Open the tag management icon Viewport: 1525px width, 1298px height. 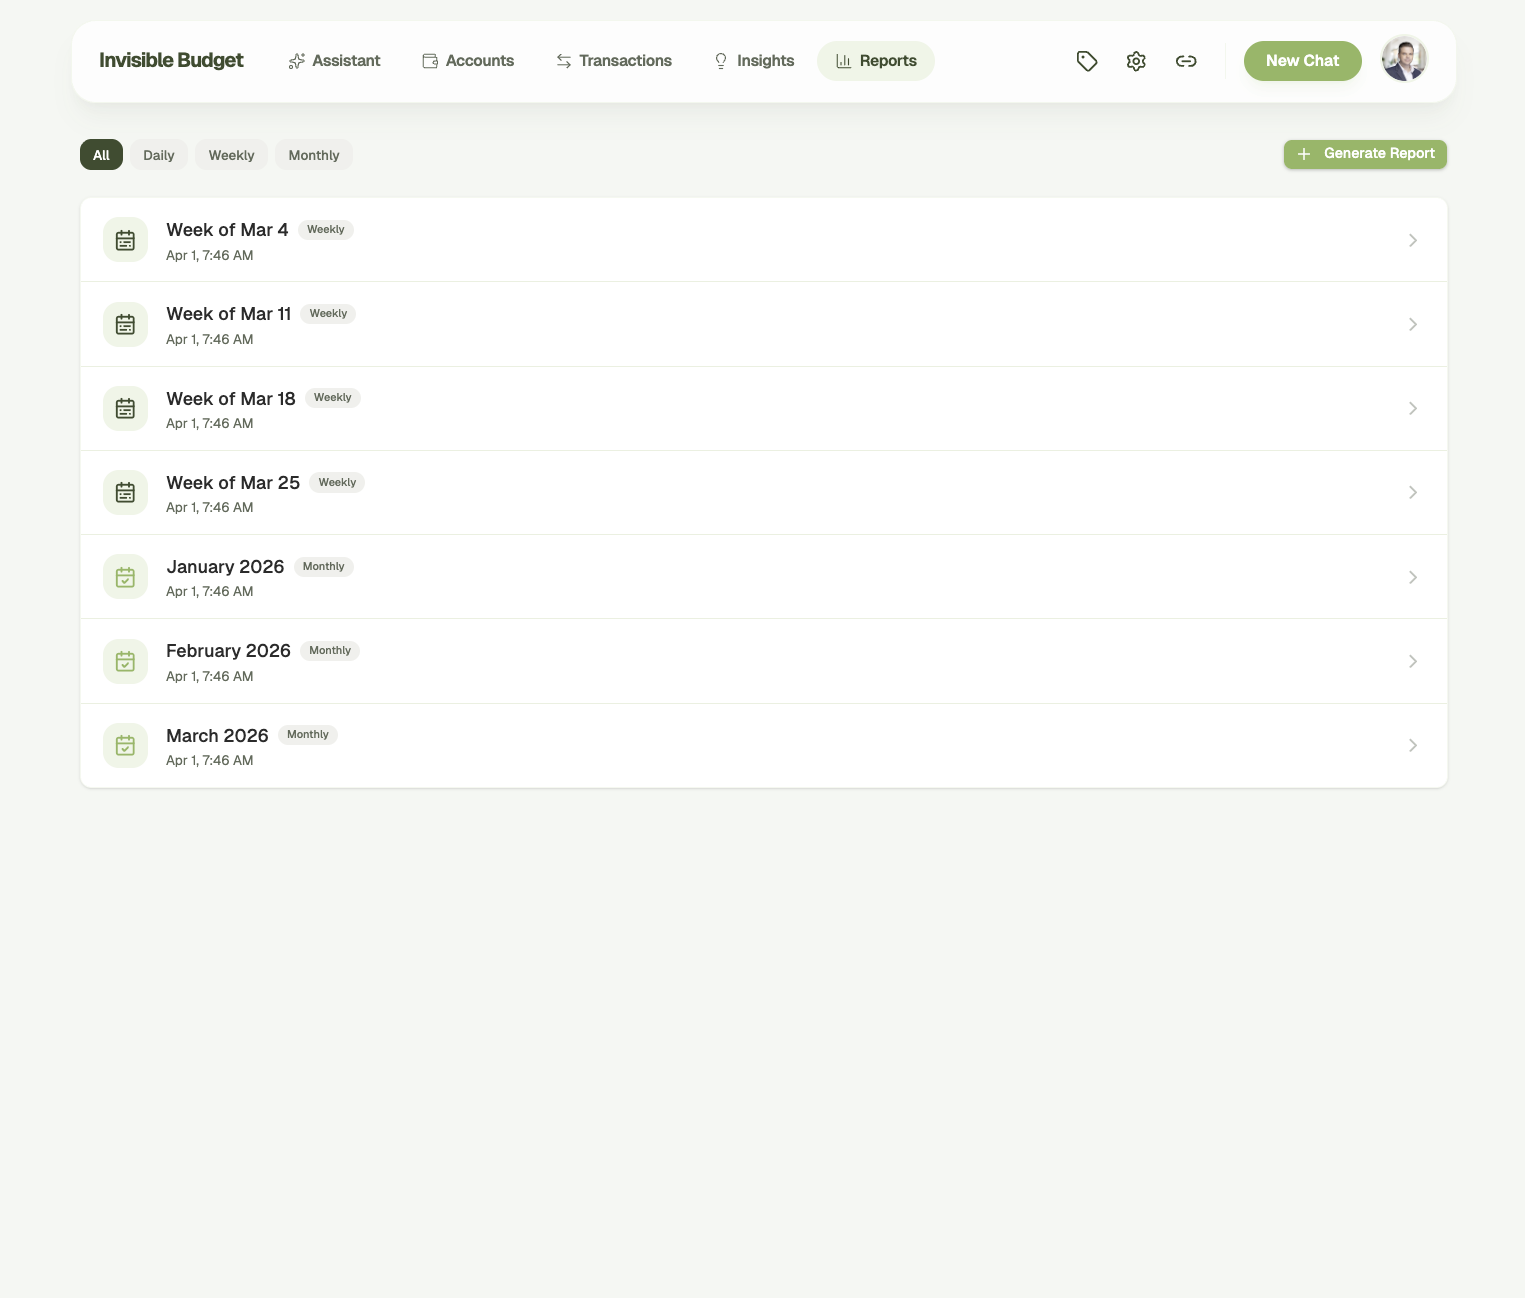1087,61
